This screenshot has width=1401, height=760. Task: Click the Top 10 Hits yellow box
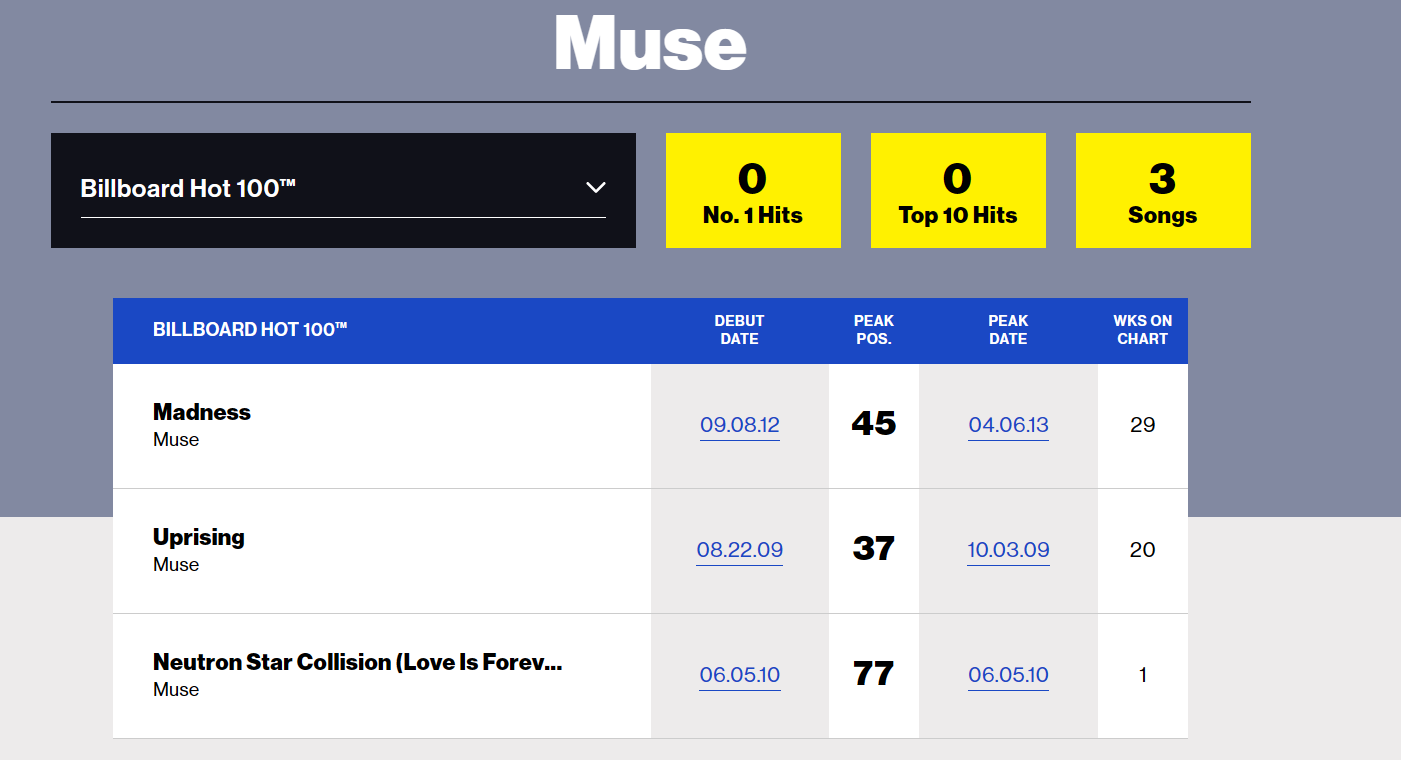click(958, 191)
